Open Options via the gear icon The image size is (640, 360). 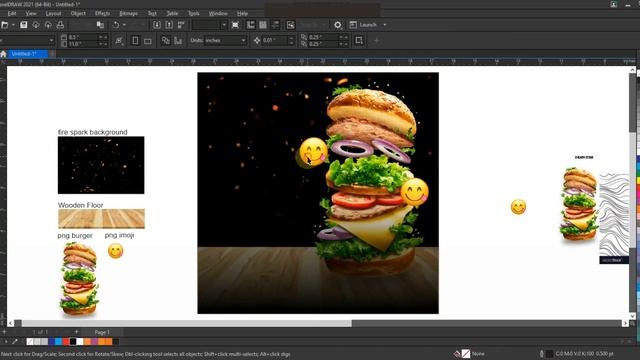338,25
